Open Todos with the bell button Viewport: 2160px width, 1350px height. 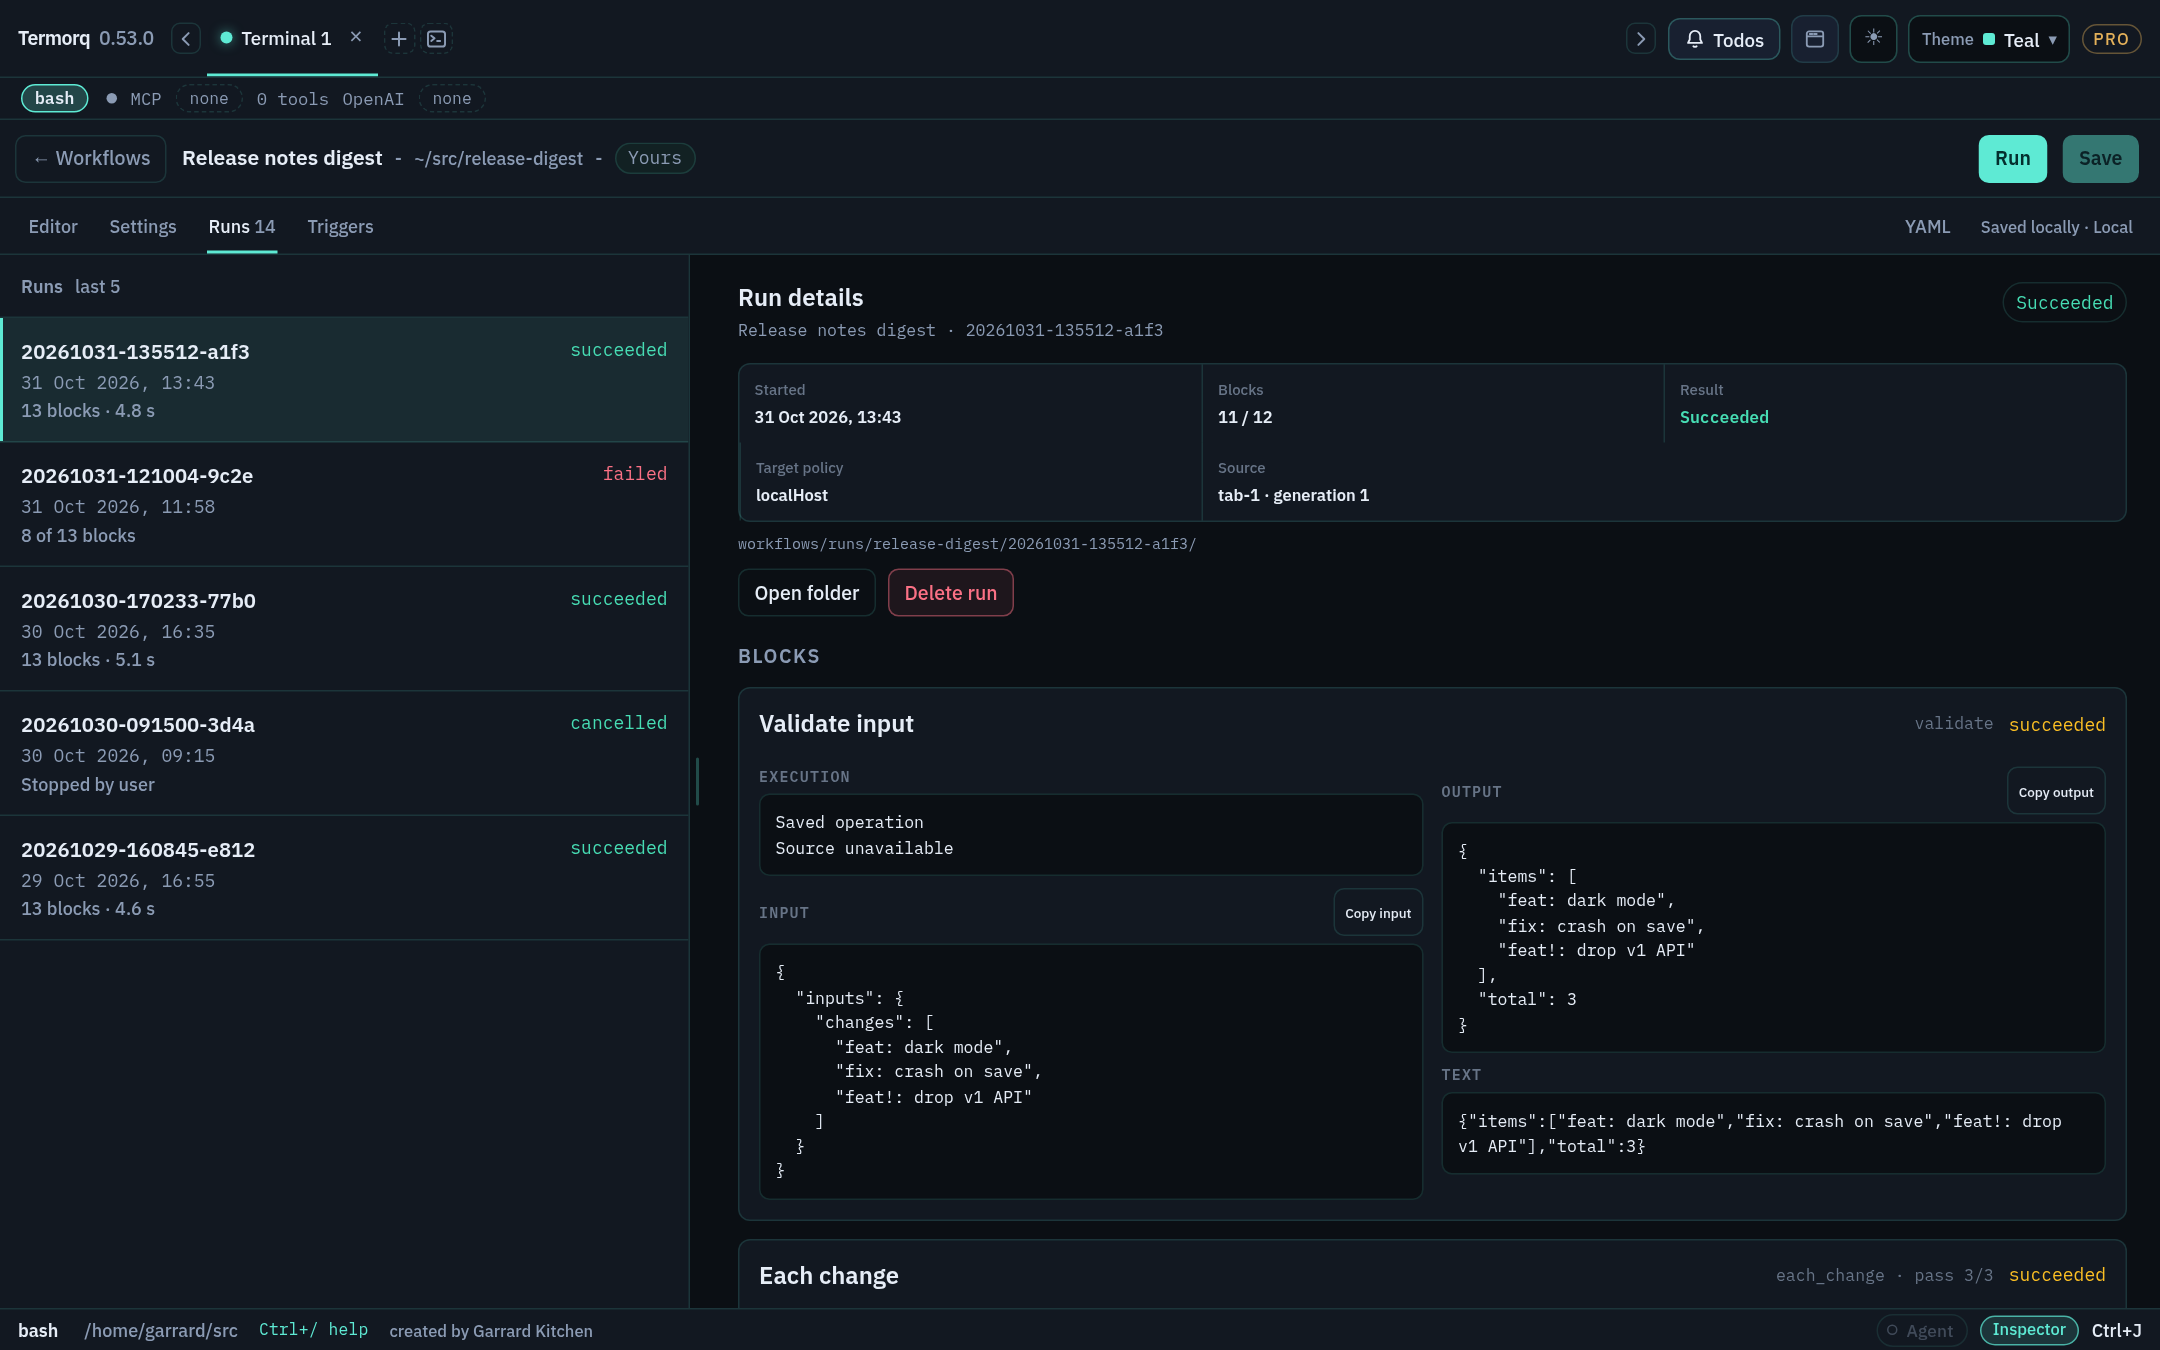pos(1724,40)
